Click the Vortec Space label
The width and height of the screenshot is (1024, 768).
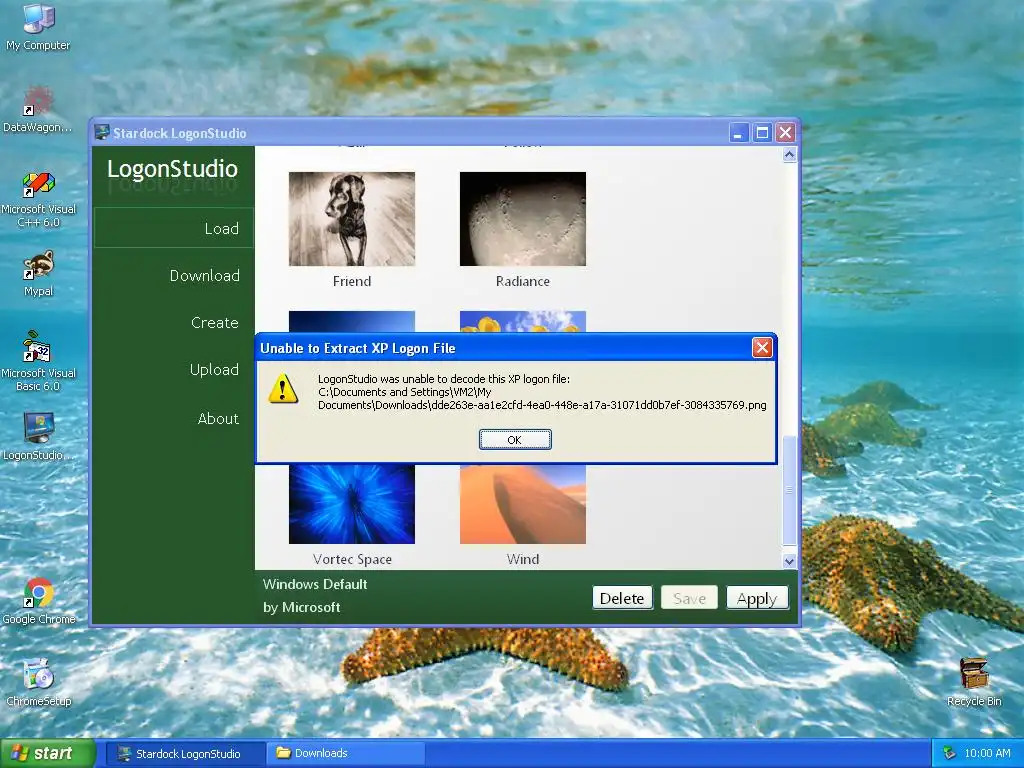pyautogui.click(x=352, y=559)
